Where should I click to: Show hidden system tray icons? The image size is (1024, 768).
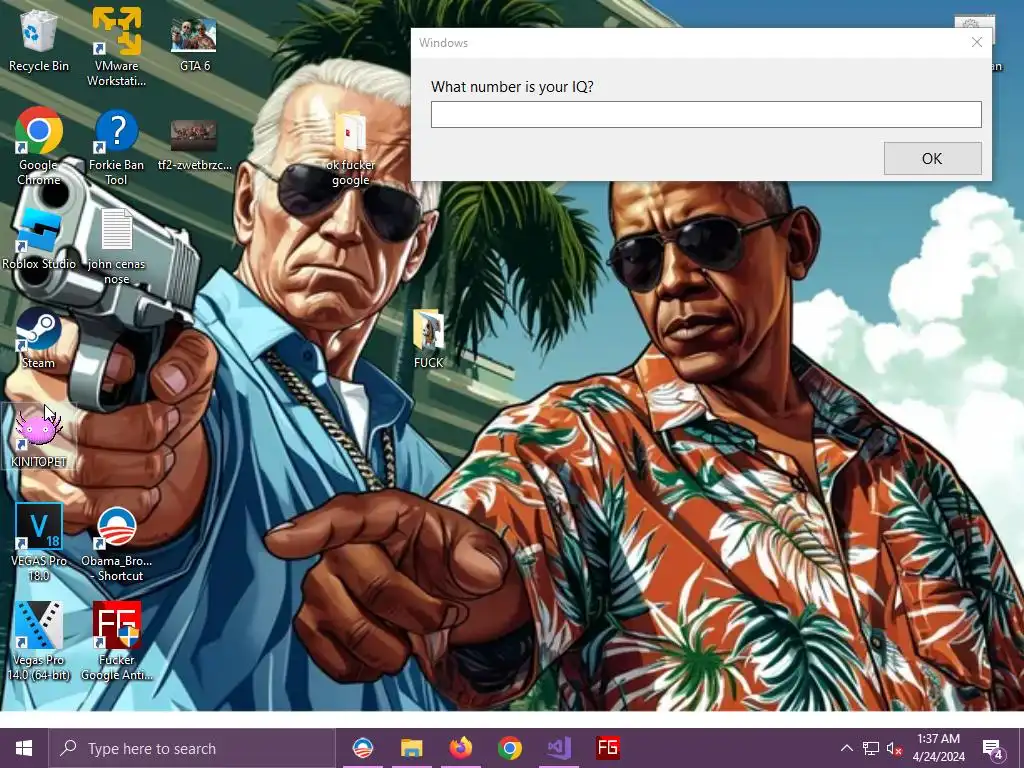point(846,748)
